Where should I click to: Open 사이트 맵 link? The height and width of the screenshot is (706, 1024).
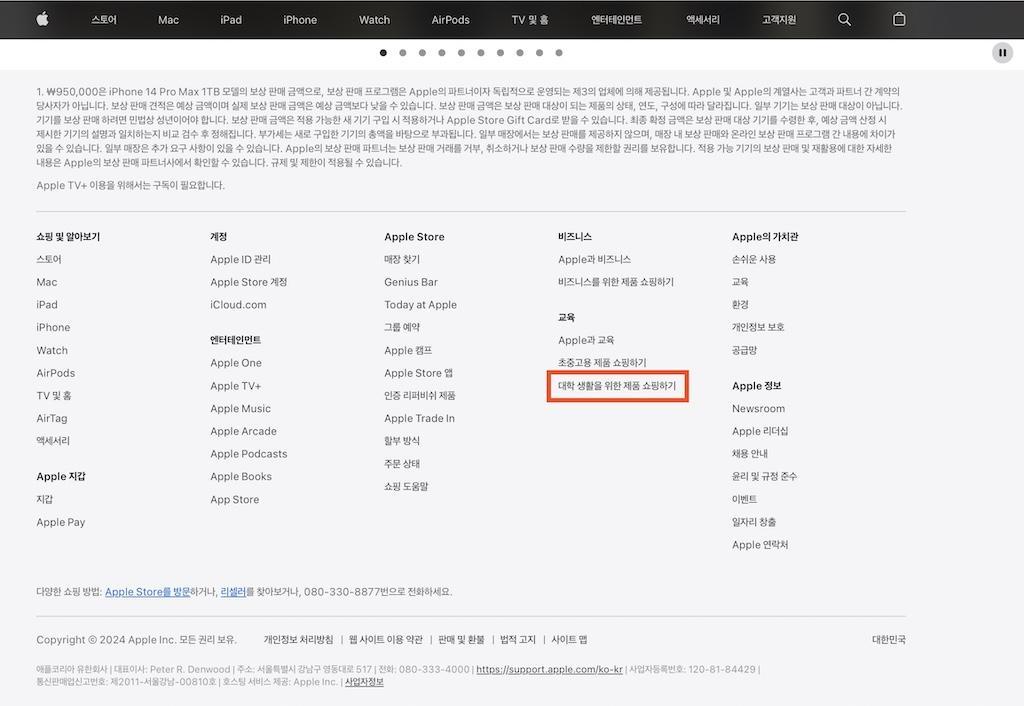click(569, 640)
